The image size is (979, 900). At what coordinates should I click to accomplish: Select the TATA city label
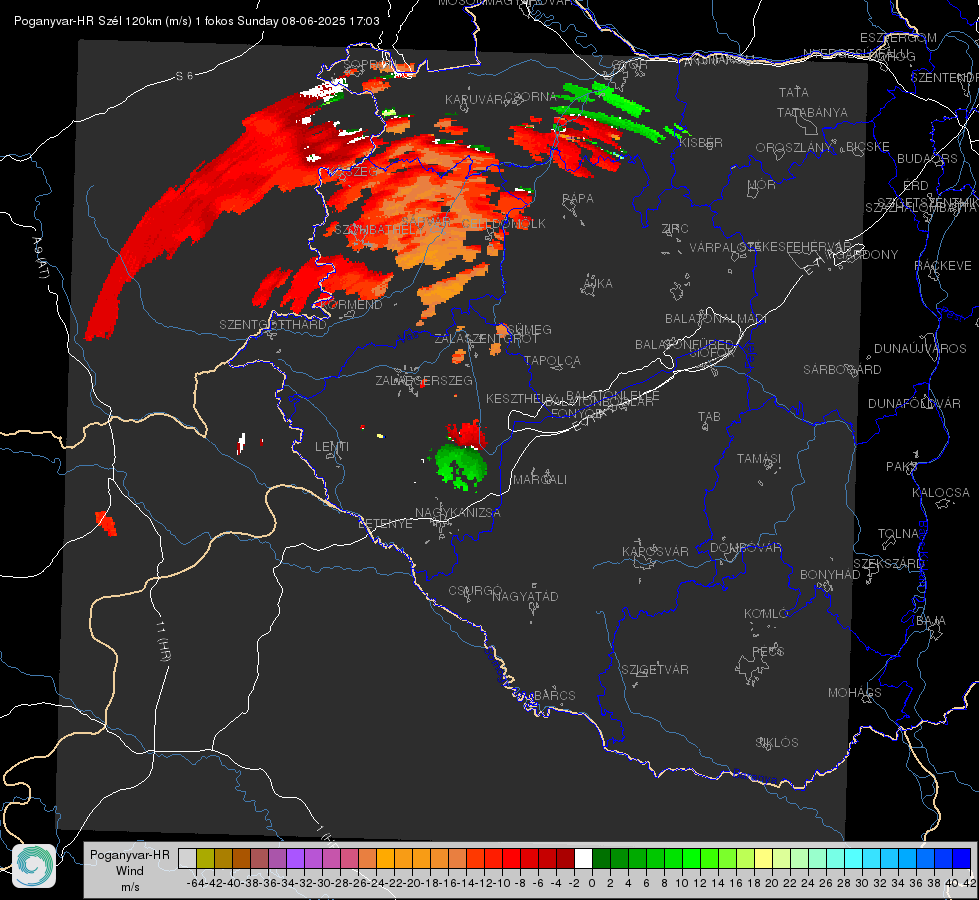[794, 92]
